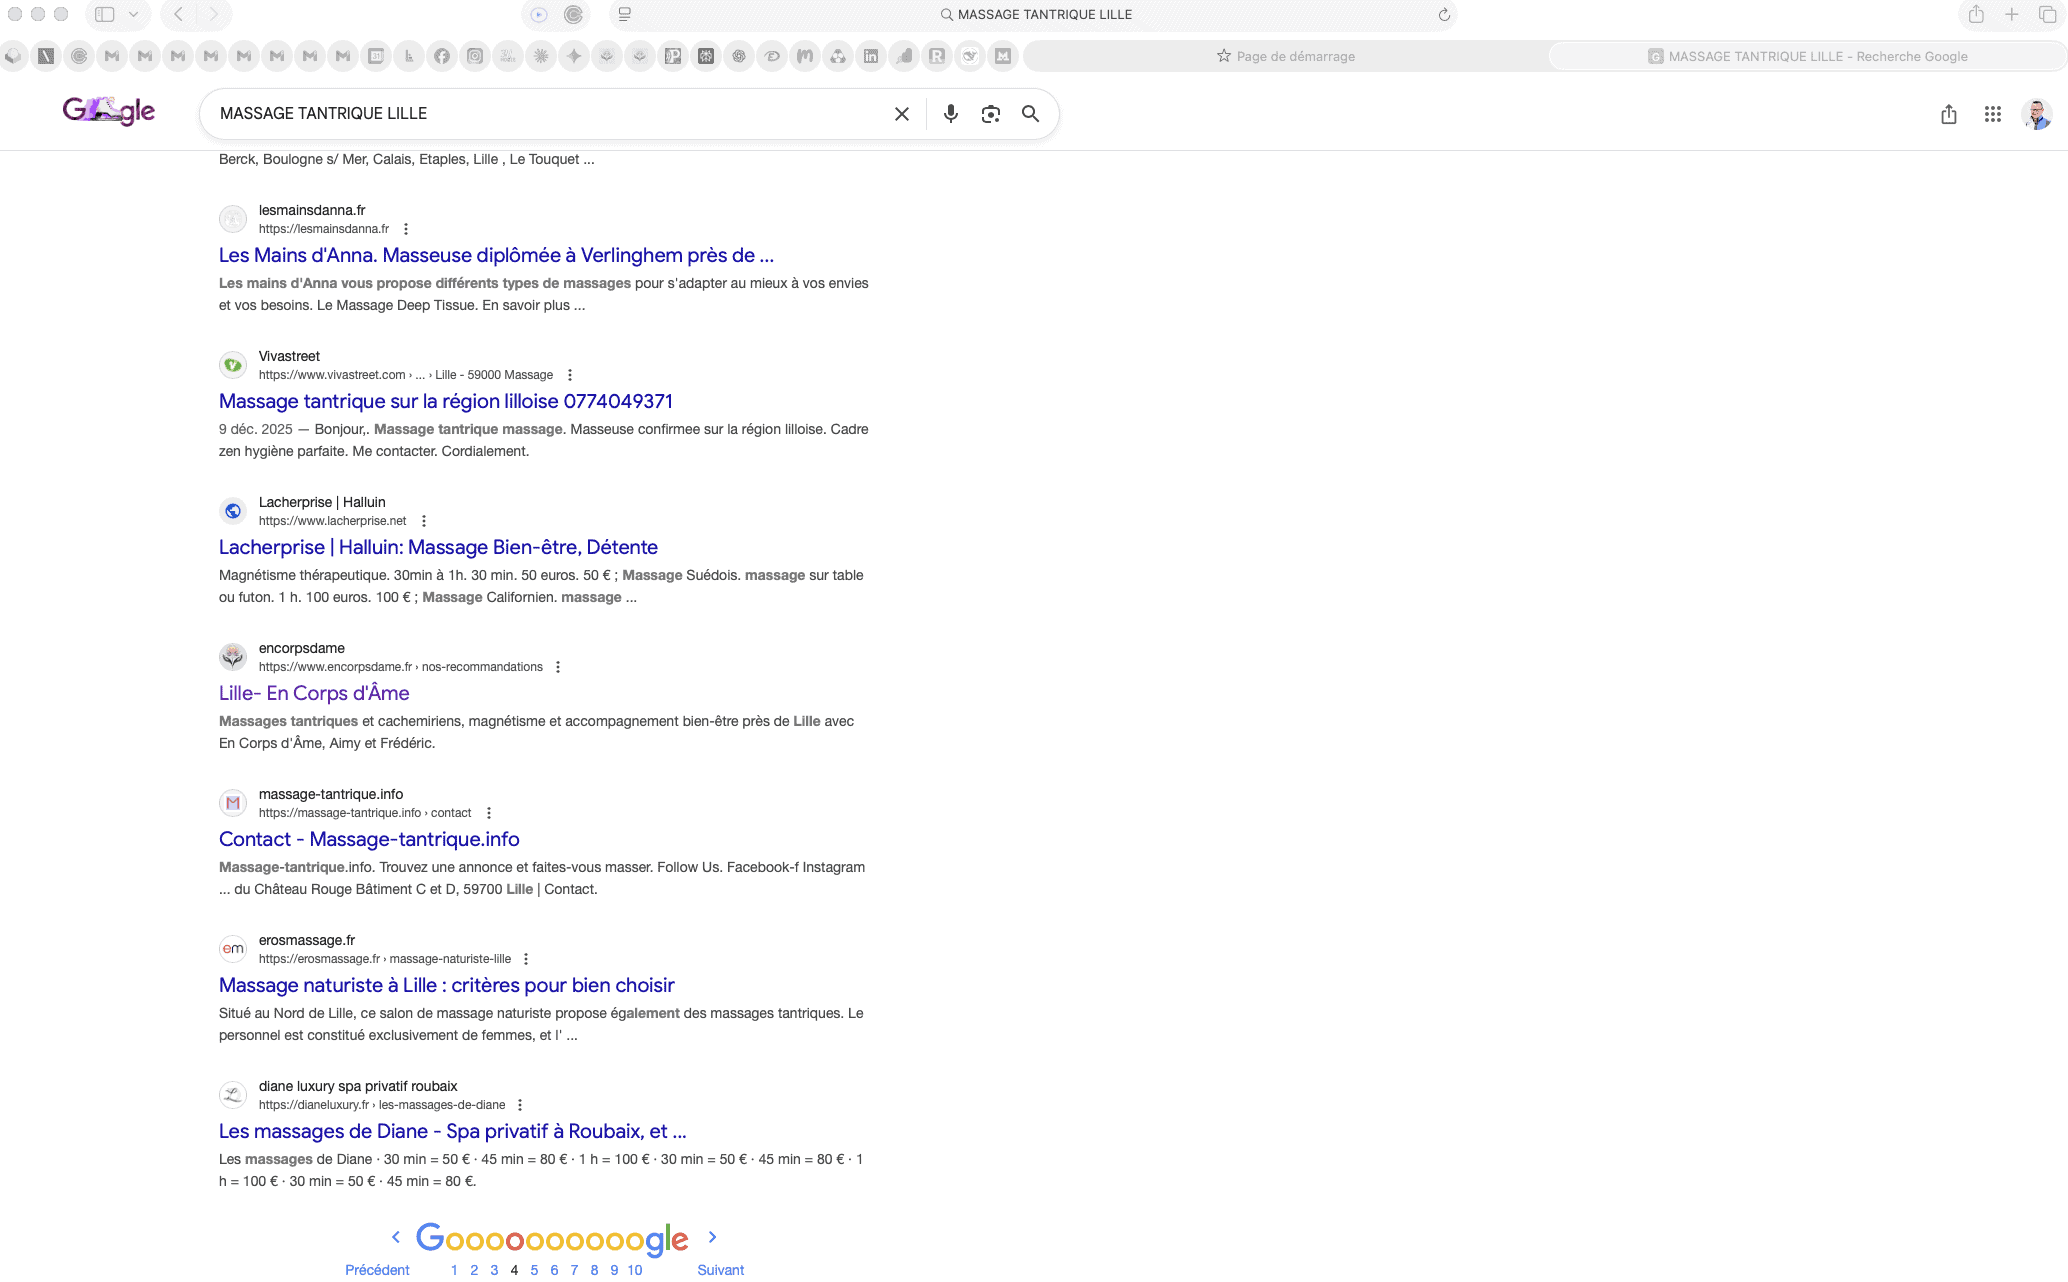This screenshot has width=2068, height=1282.
Task: Switch to MASSAGE TANTRIQUE LILLE Google tab
Action: [1807, 56]
